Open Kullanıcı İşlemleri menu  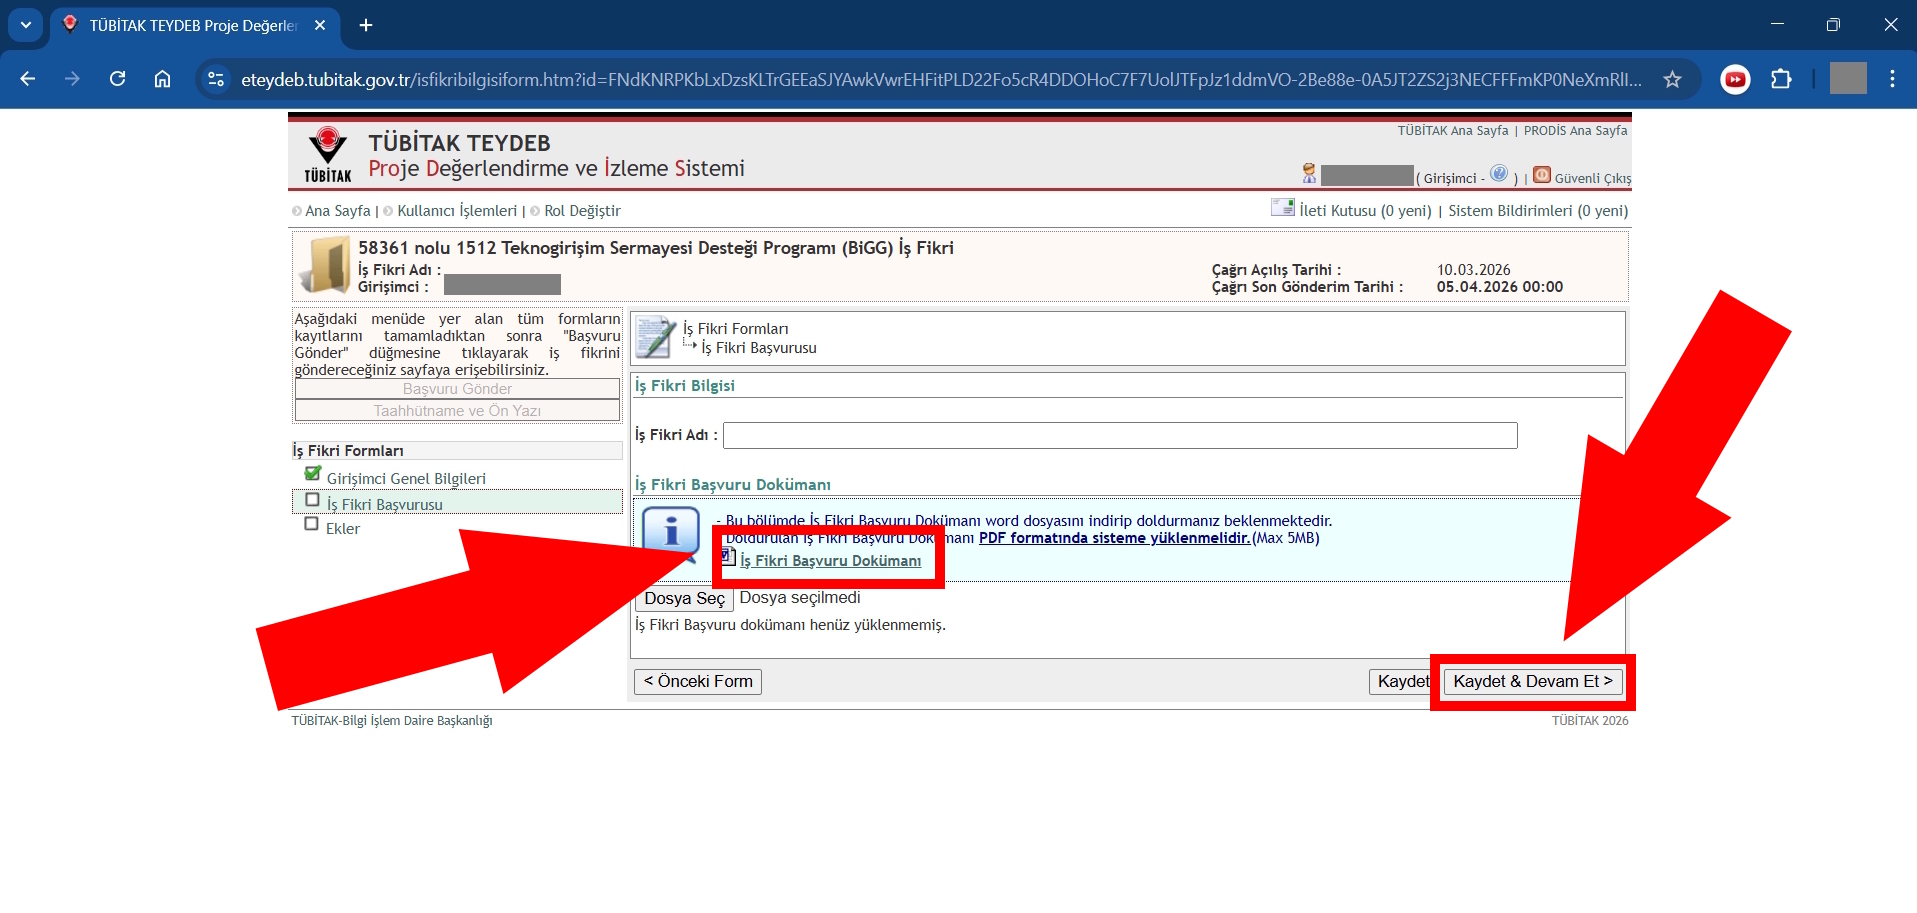click(x=456, y=211)
